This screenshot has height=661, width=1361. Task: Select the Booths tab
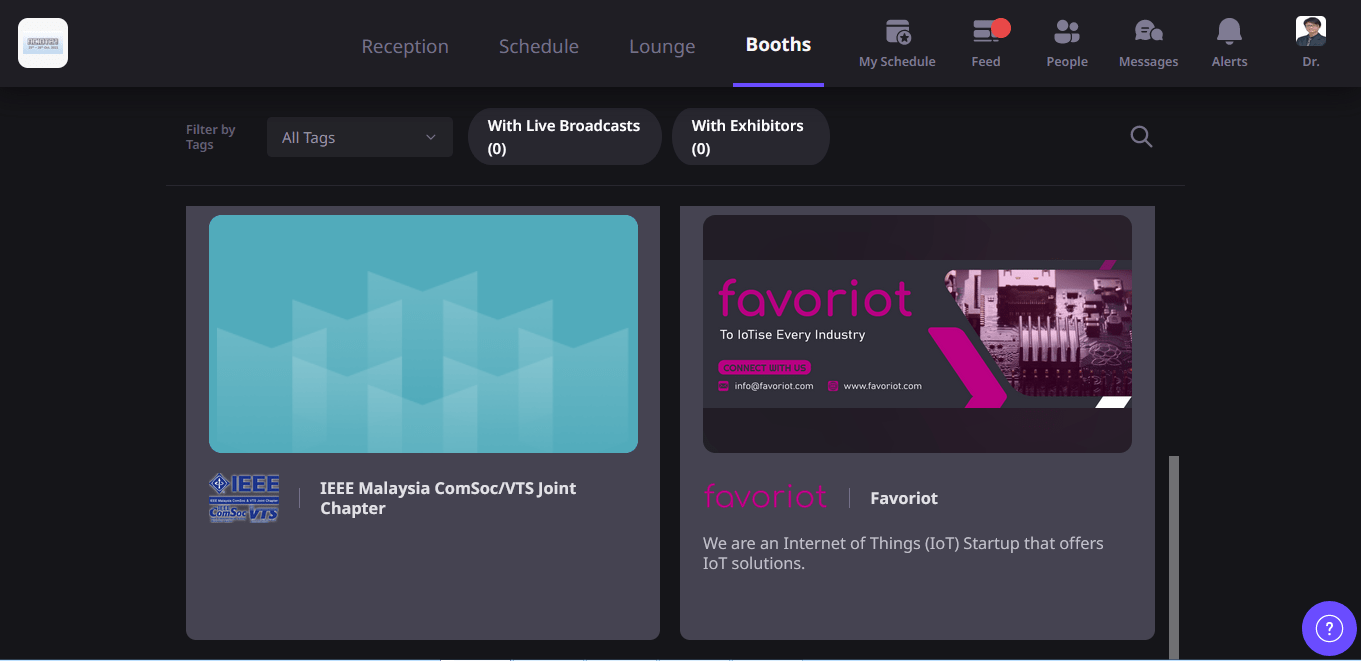[778, 44]
